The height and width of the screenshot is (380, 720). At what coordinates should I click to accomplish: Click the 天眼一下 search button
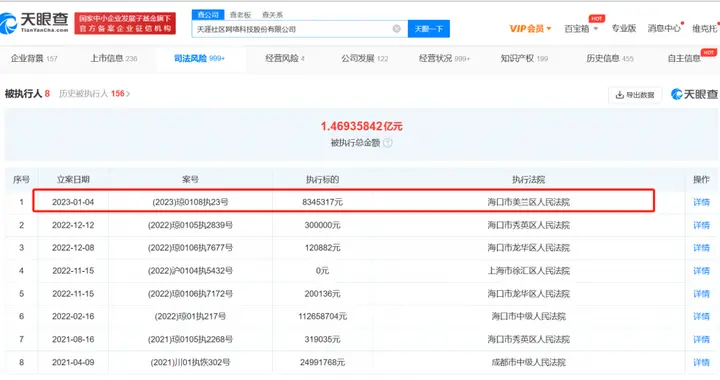click(x=428, y=29)
